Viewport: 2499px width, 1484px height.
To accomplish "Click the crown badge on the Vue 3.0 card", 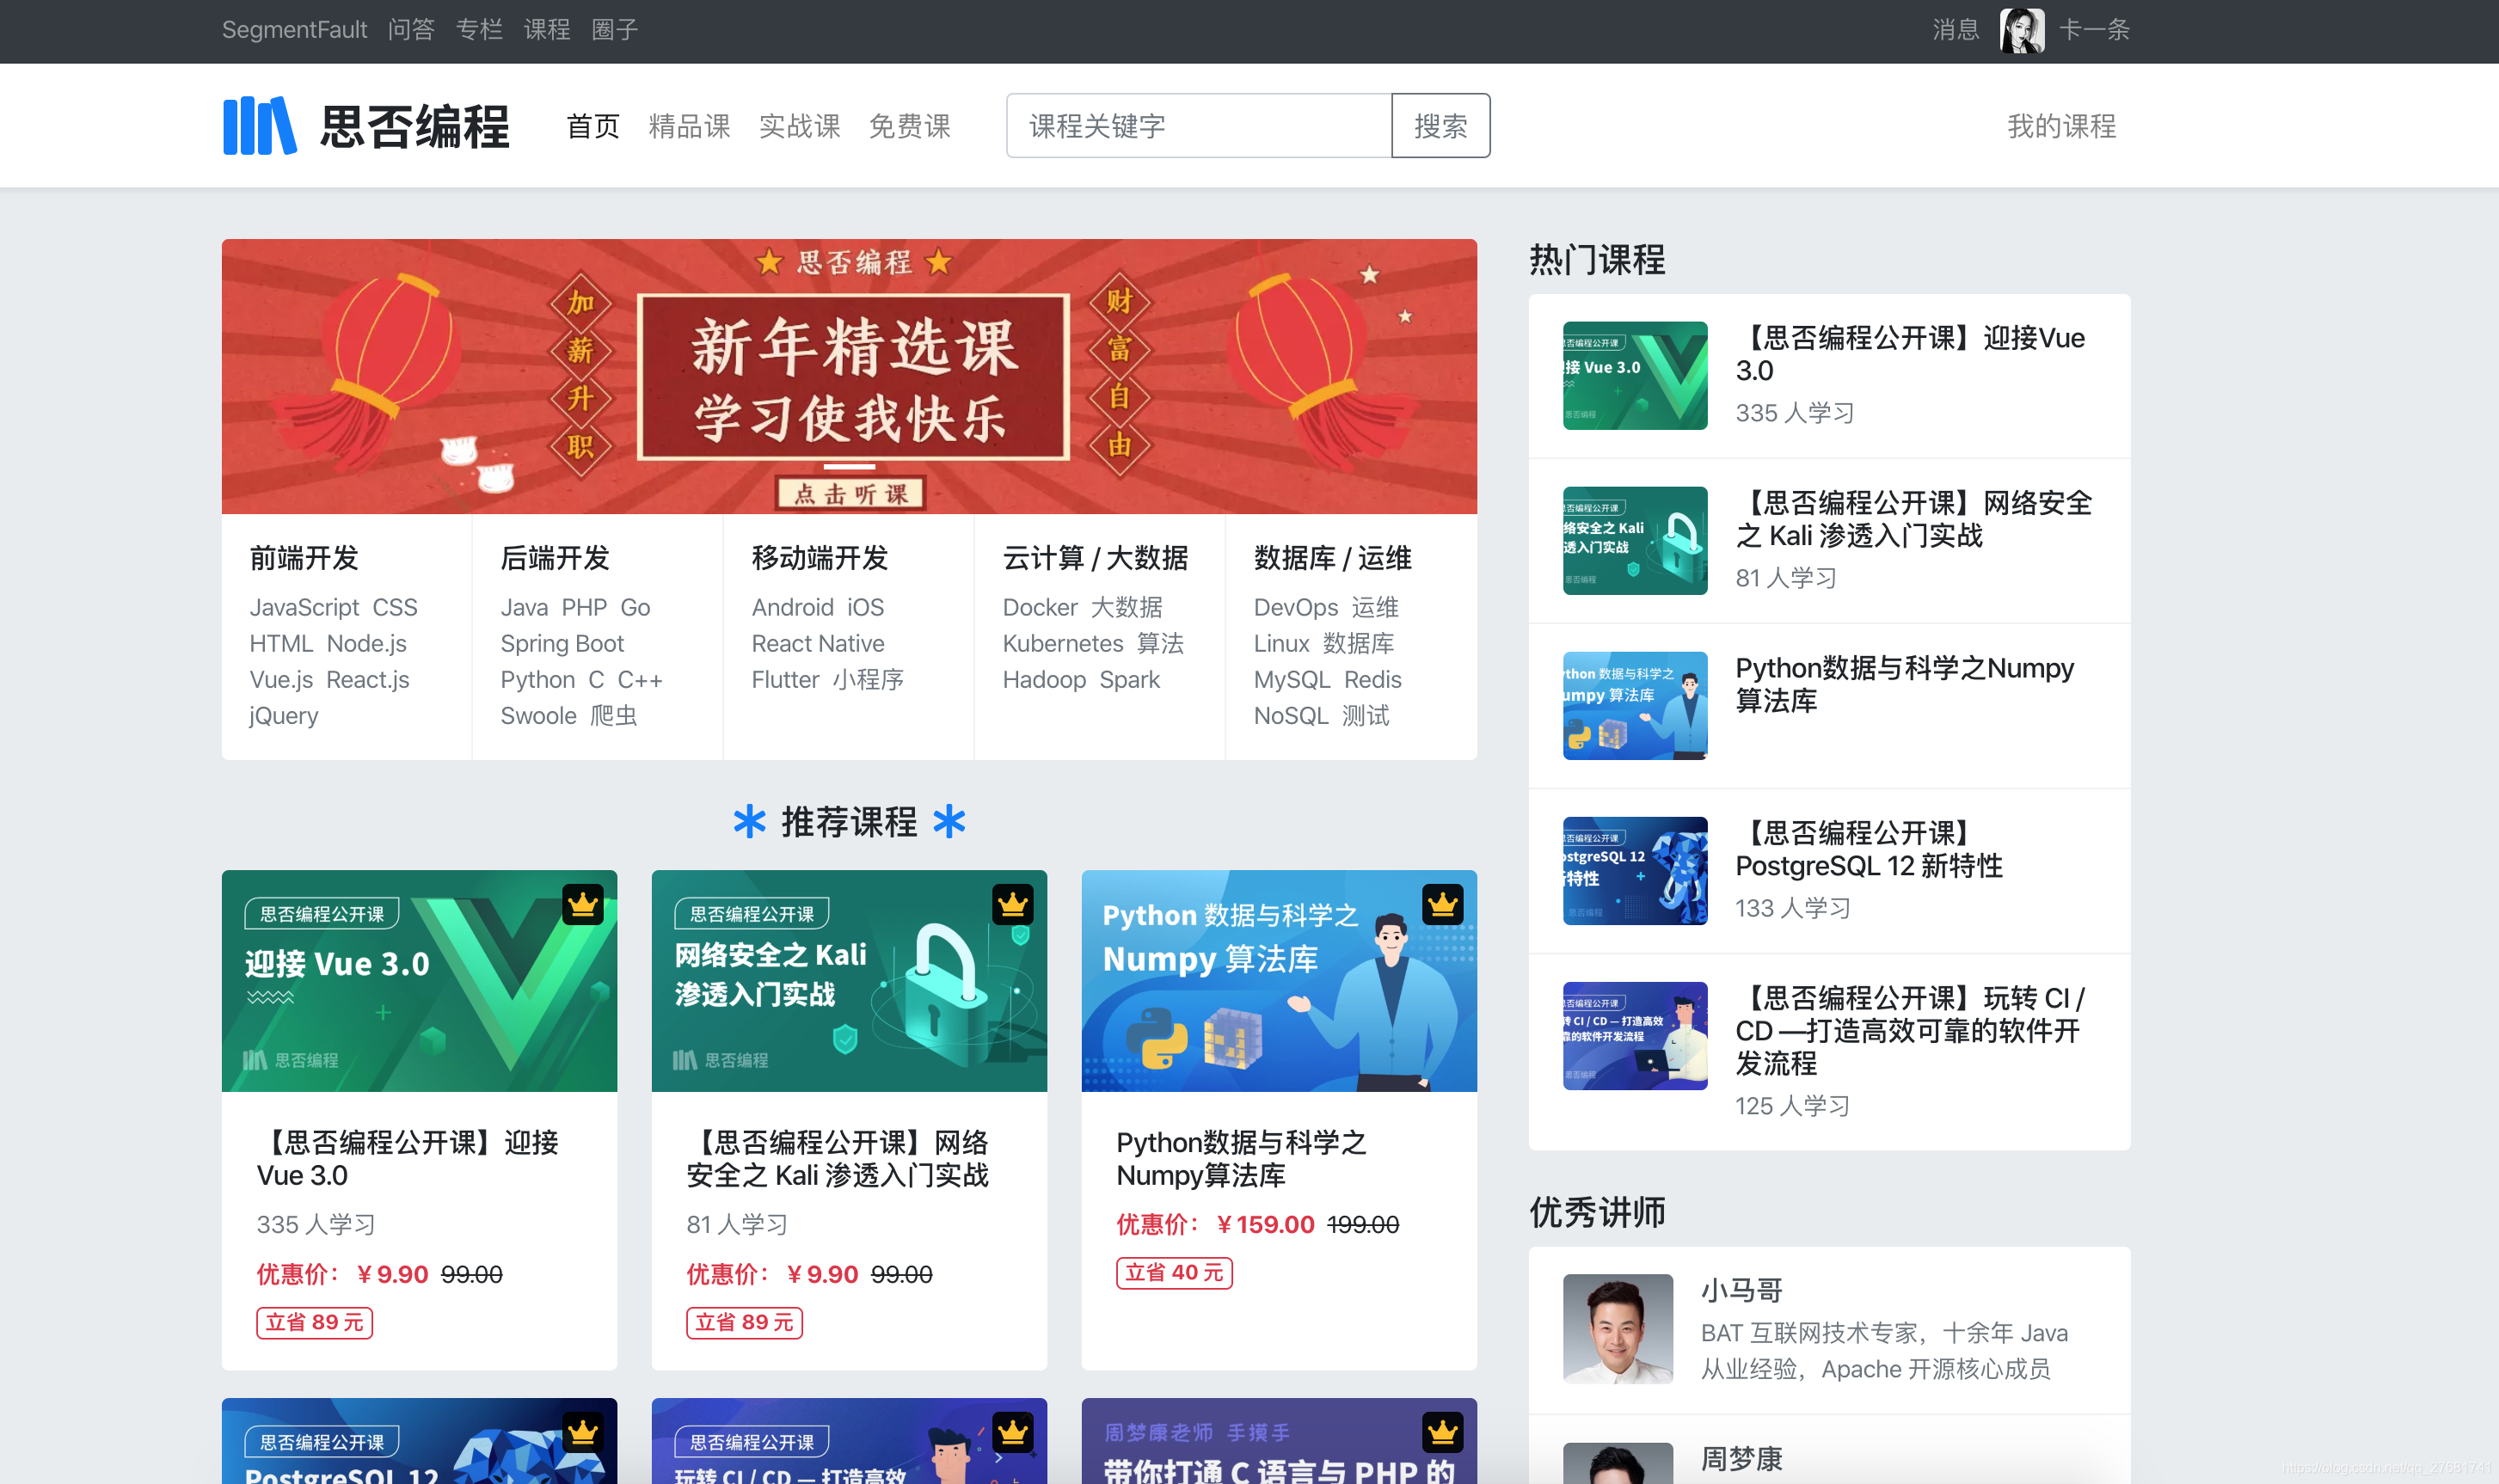I will point(583,905).
